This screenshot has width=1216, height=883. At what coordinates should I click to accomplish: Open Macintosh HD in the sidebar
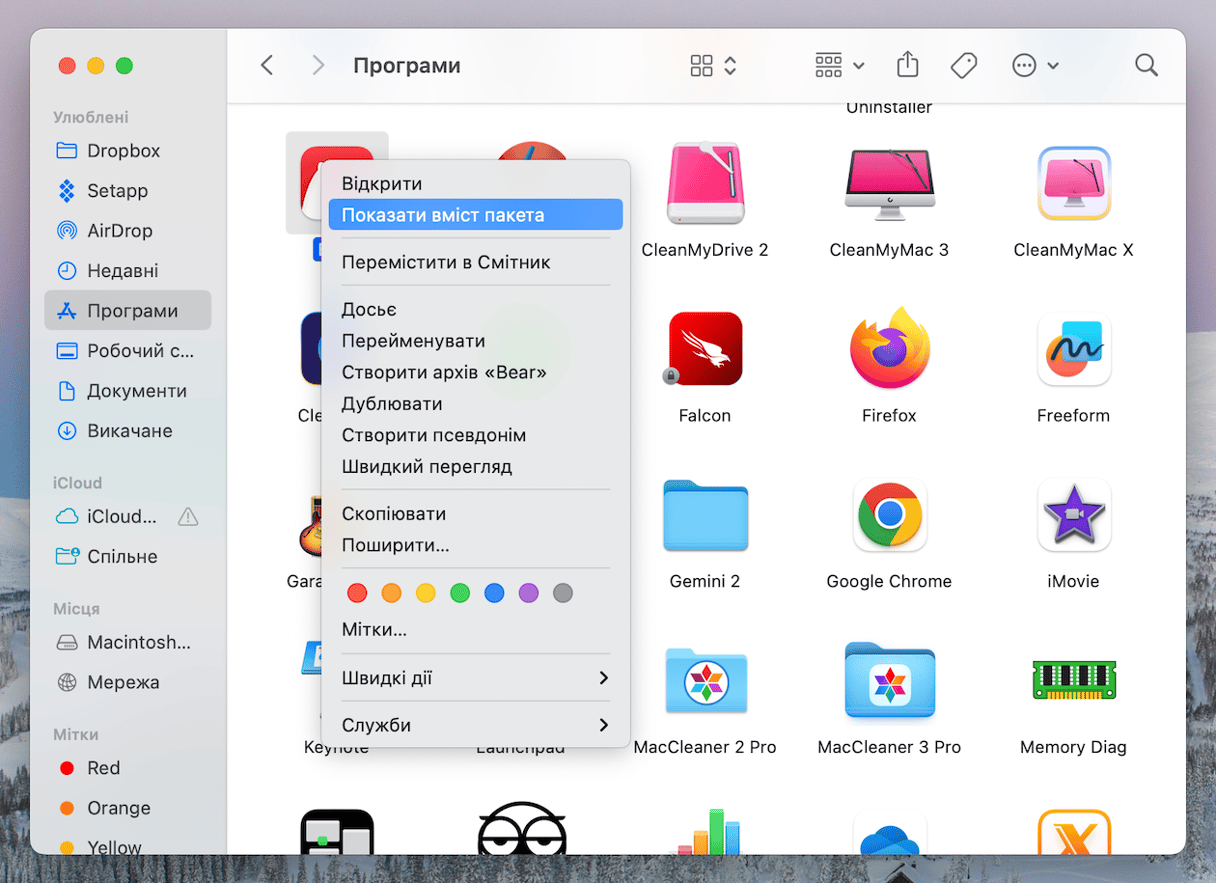pos(128,643)
